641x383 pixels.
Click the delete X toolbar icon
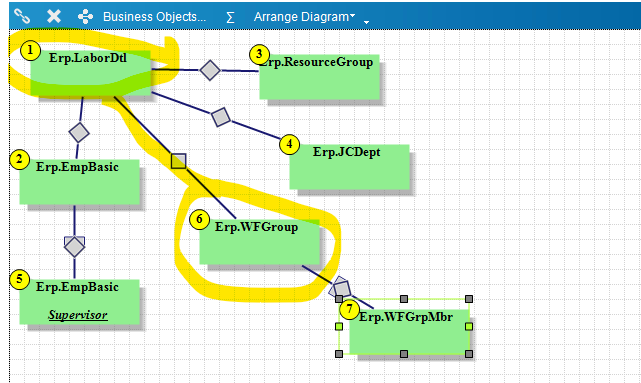(x=54, y=16)
